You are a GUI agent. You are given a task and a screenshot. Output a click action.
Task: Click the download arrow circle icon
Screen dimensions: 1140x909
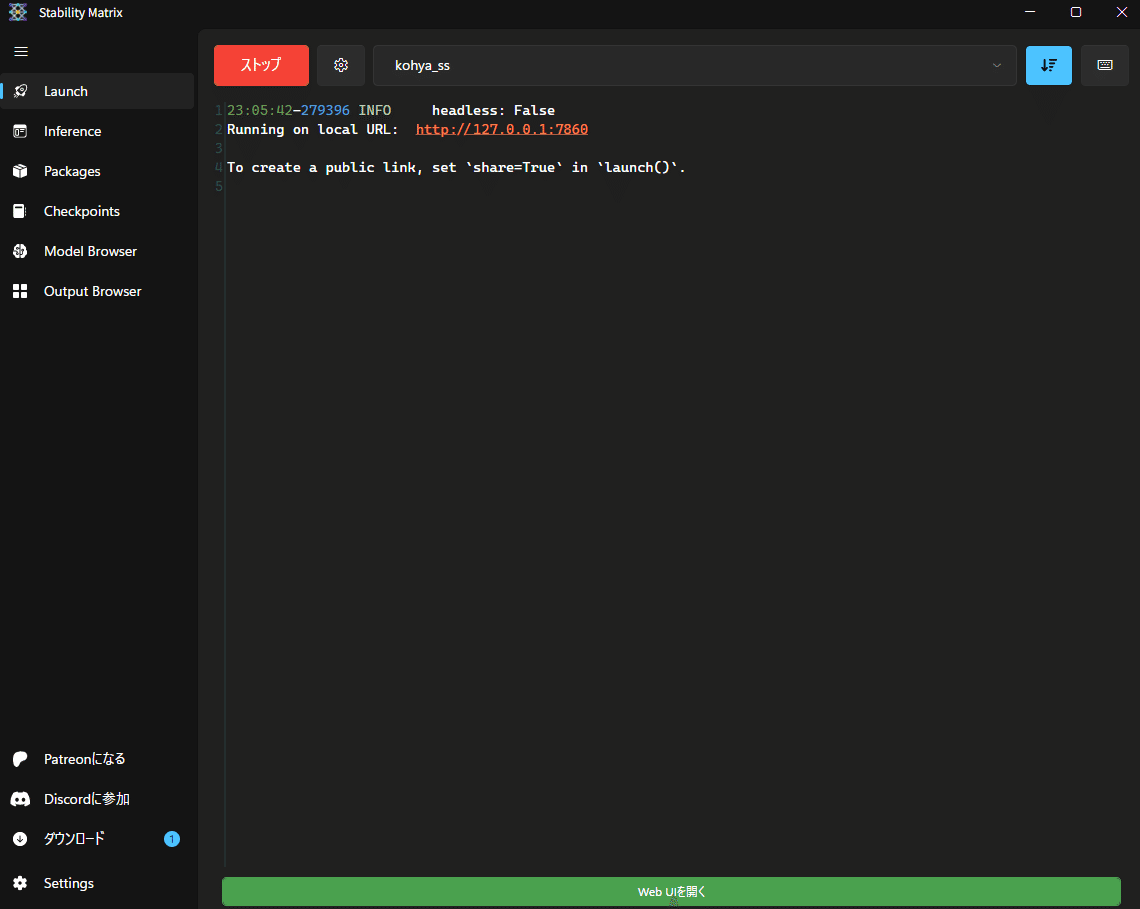tap(20, 839)
